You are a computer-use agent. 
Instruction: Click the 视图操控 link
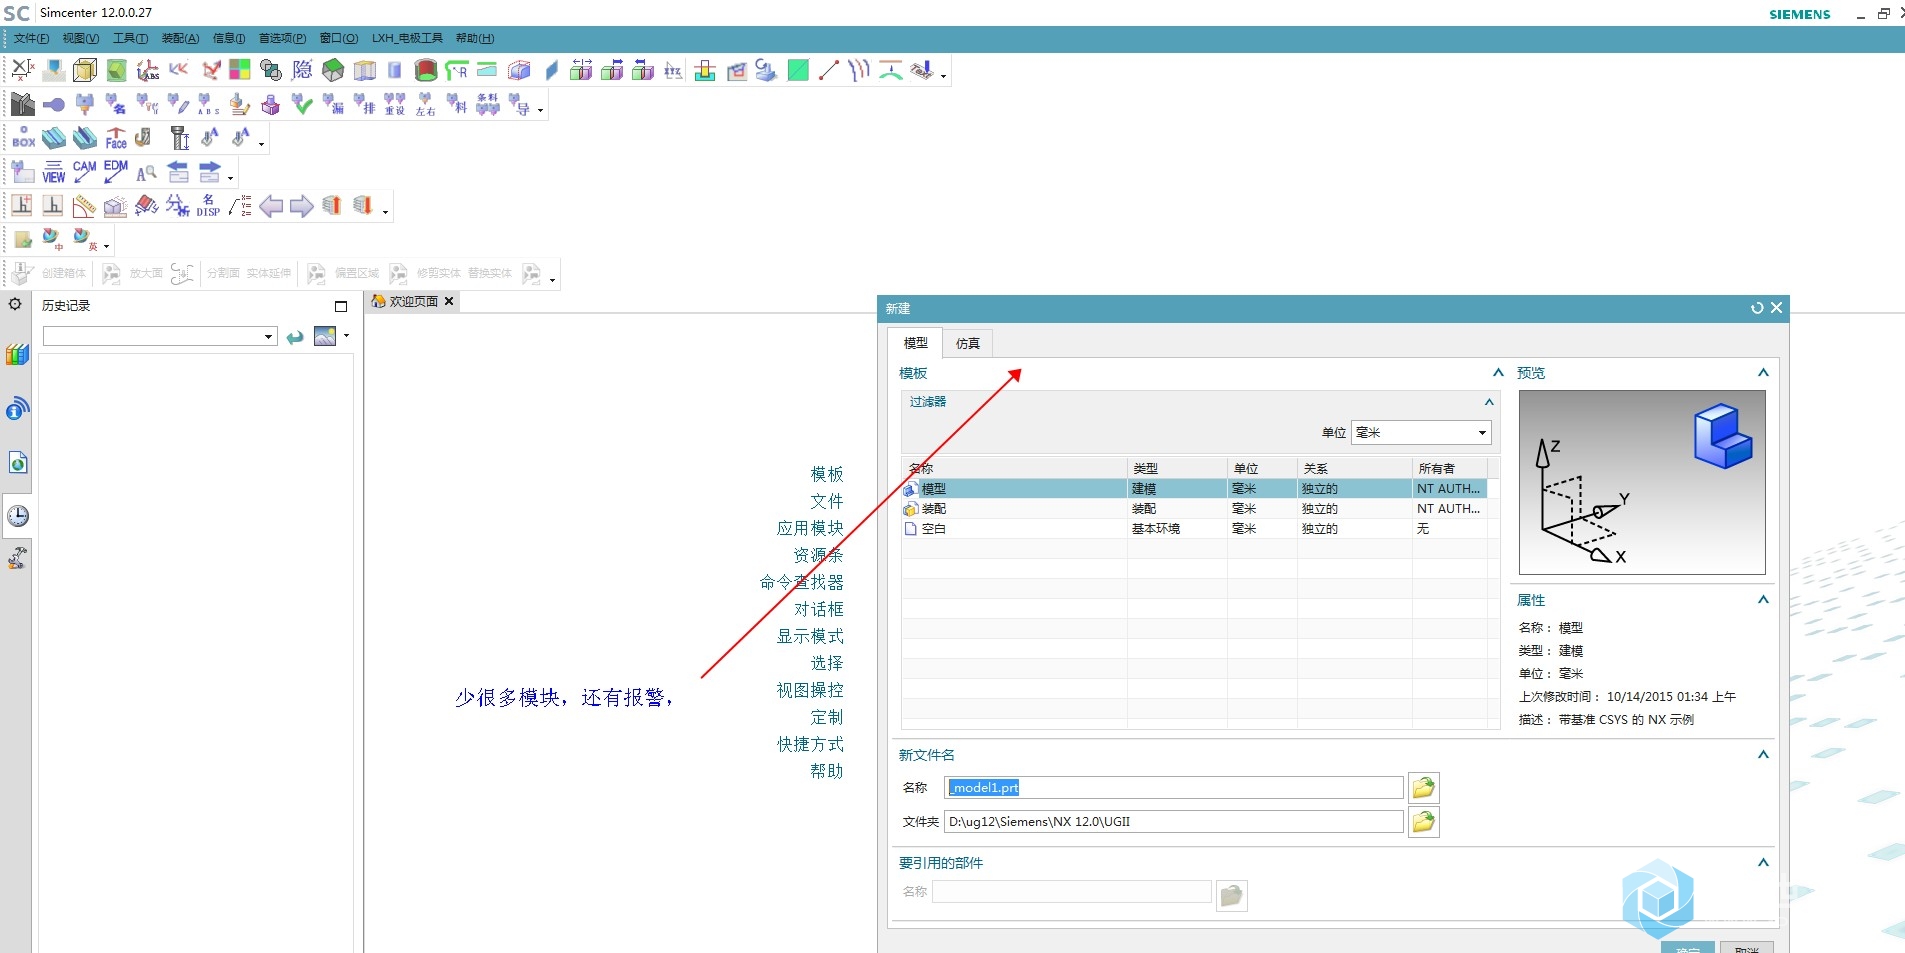[x=810, y=690]
